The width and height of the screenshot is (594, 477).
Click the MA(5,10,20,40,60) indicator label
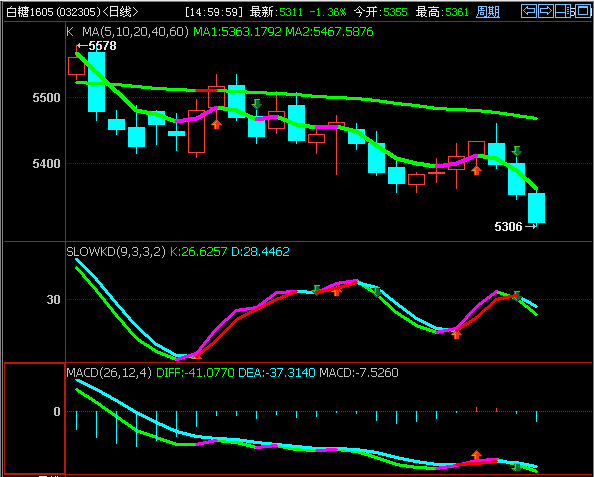pos(135,32)
